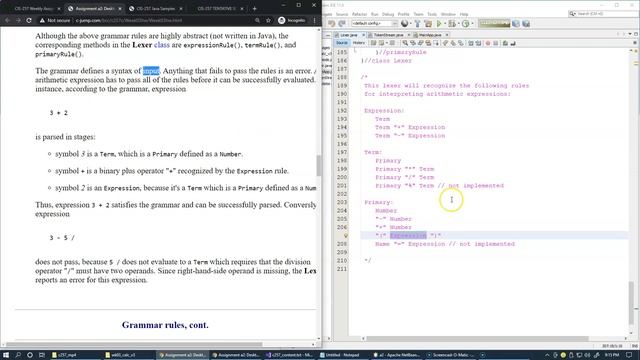Image resolution: width=640 pixels, height=360 pixels.
Task: Click line number 192 in editor gutter
Action: click(x=342, y=111)
